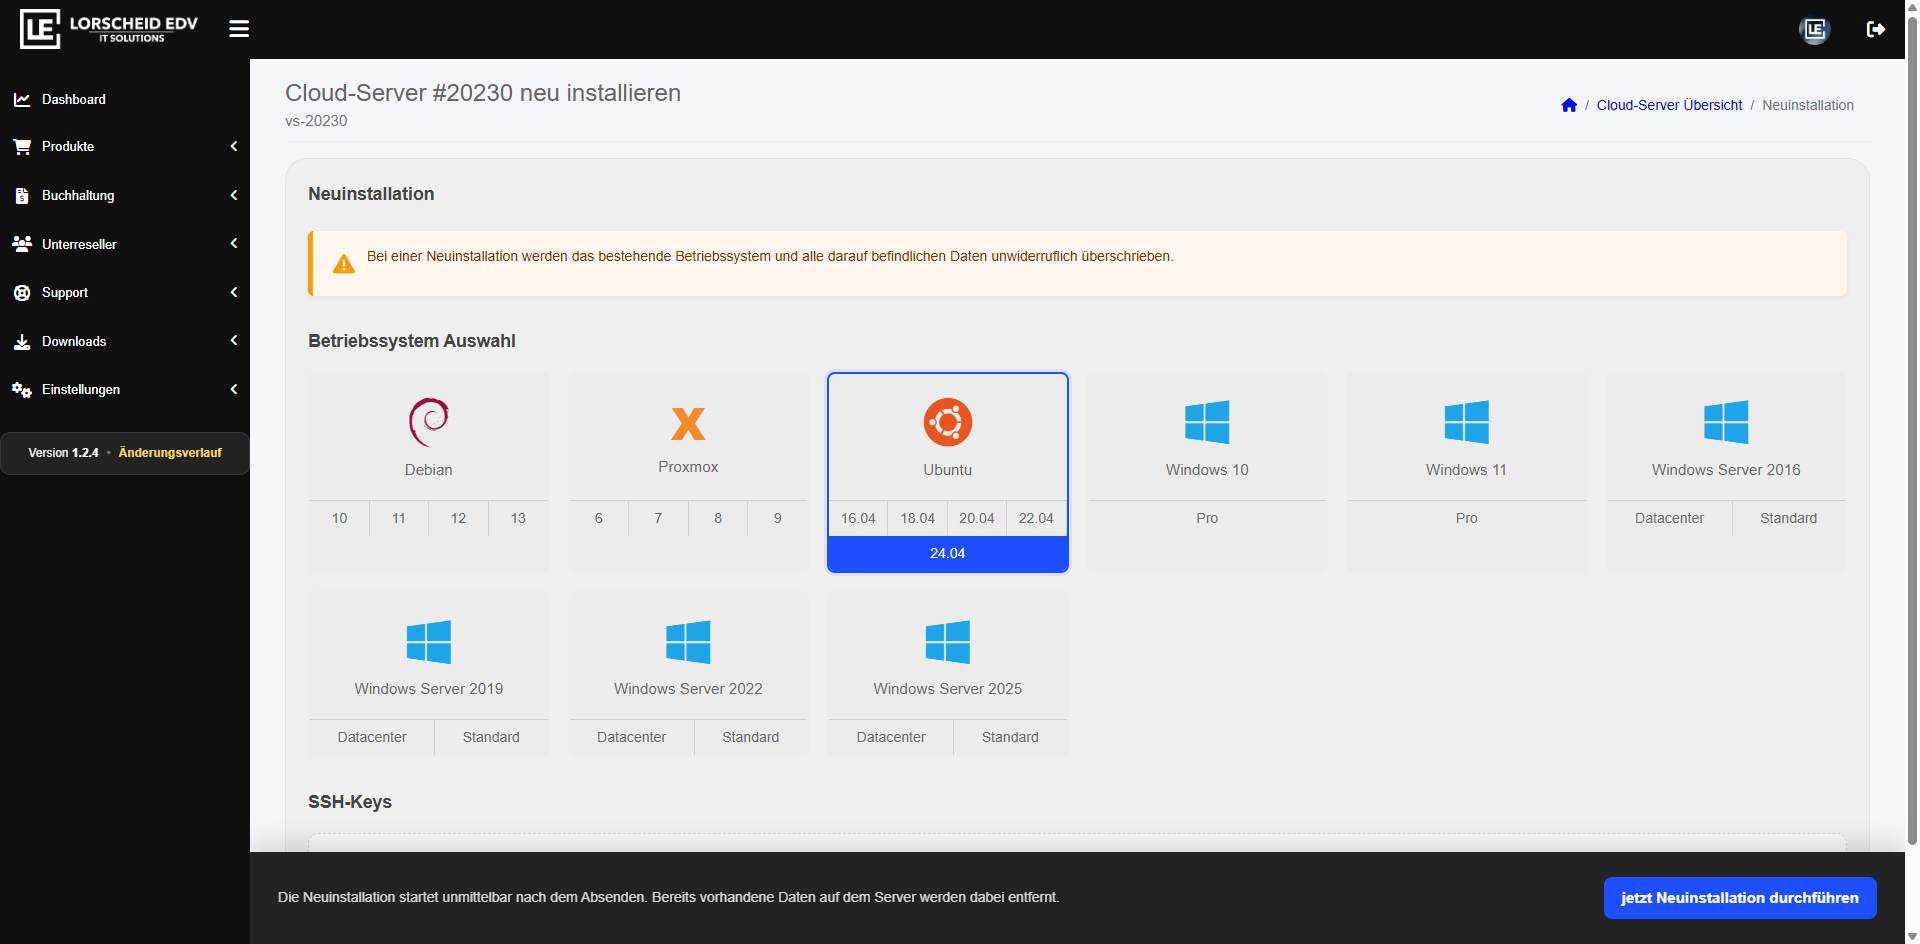The width and height of the screenshot is (1920, 944).
Task: Toggle the hamburger sidebar menu
Action: tap(239, 29)
